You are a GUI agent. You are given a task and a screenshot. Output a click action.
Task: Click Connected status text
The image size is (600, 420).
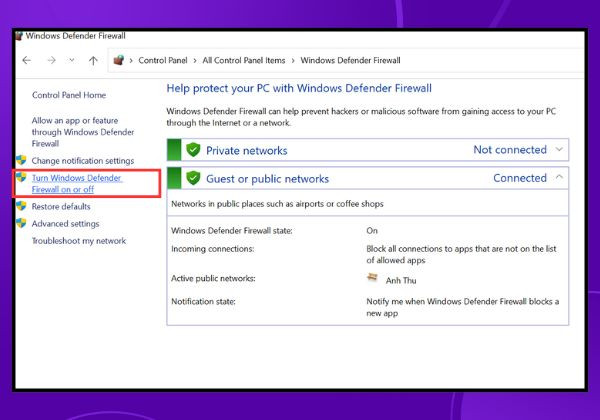pos(520,178)
